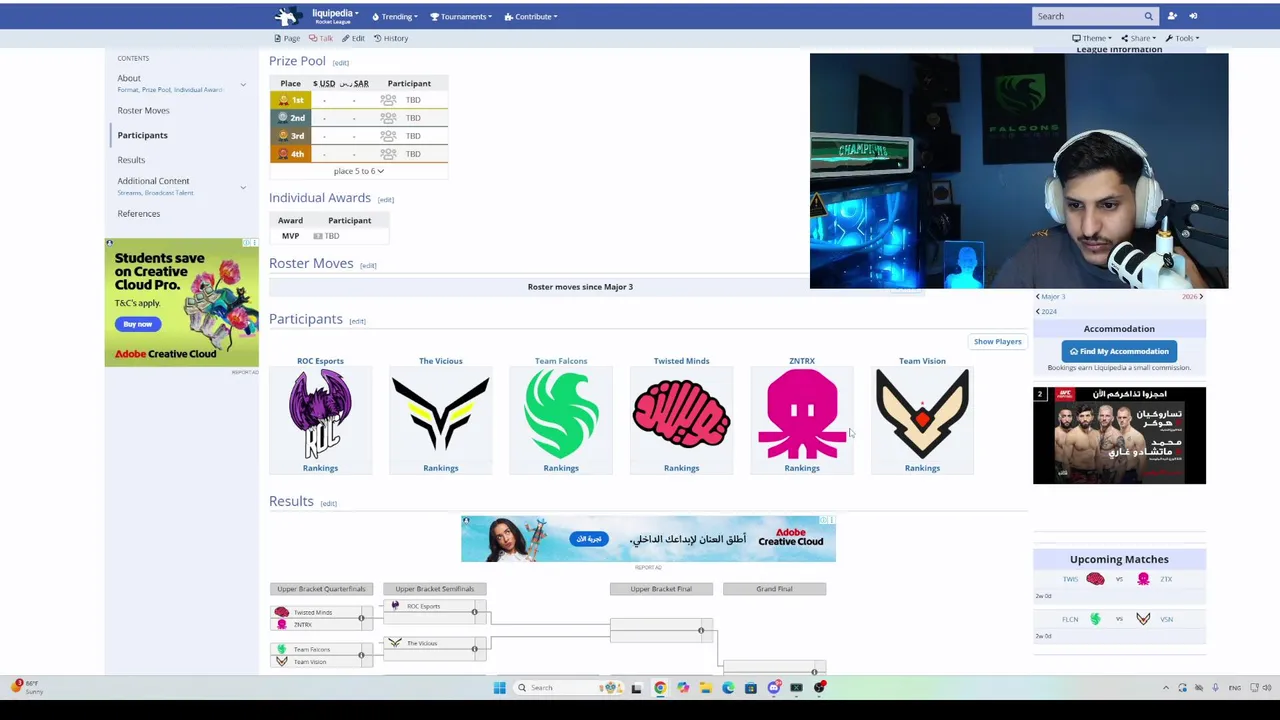Edit the Results section
This screenshot has height=720, width=1280.
click(328, 503)
